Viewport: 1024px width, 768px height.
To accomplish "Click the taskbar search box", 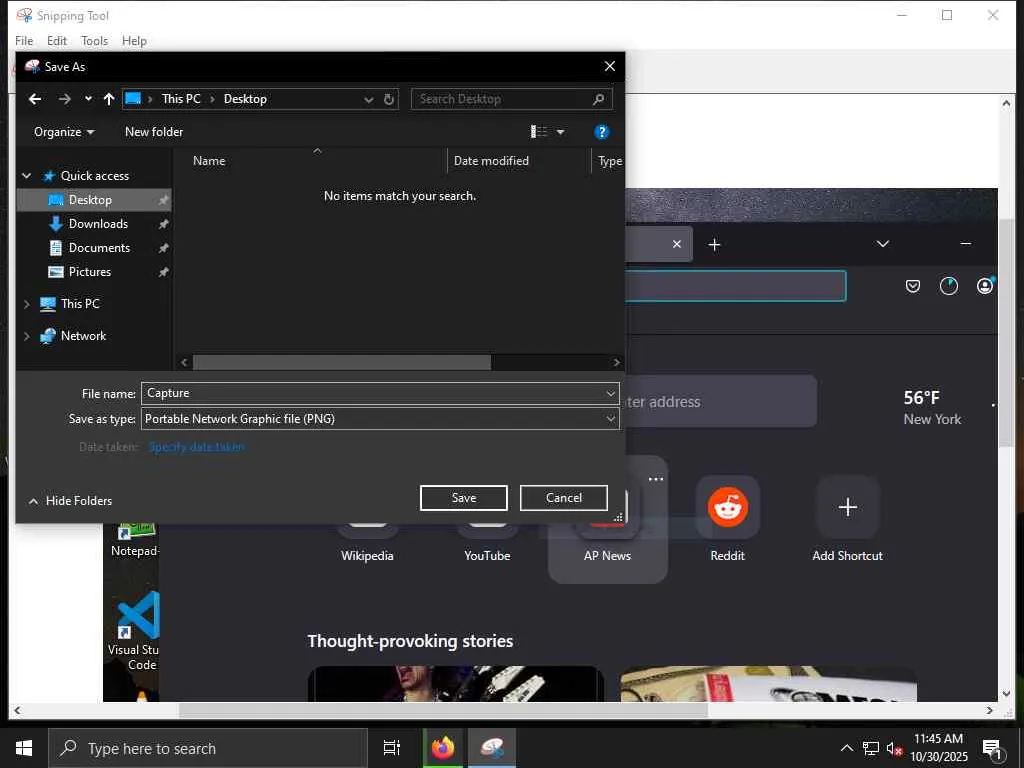I will [x=208, y=748].
